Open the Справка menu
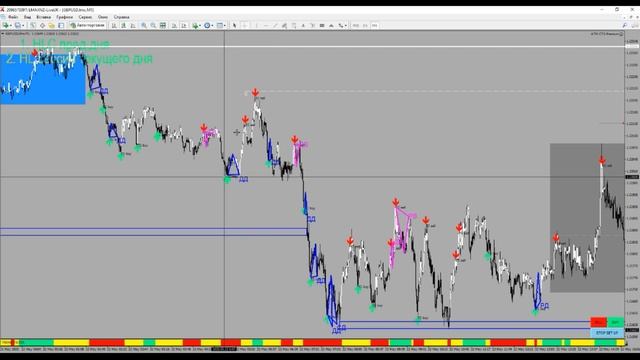640x360 pixels. (121, 17)
